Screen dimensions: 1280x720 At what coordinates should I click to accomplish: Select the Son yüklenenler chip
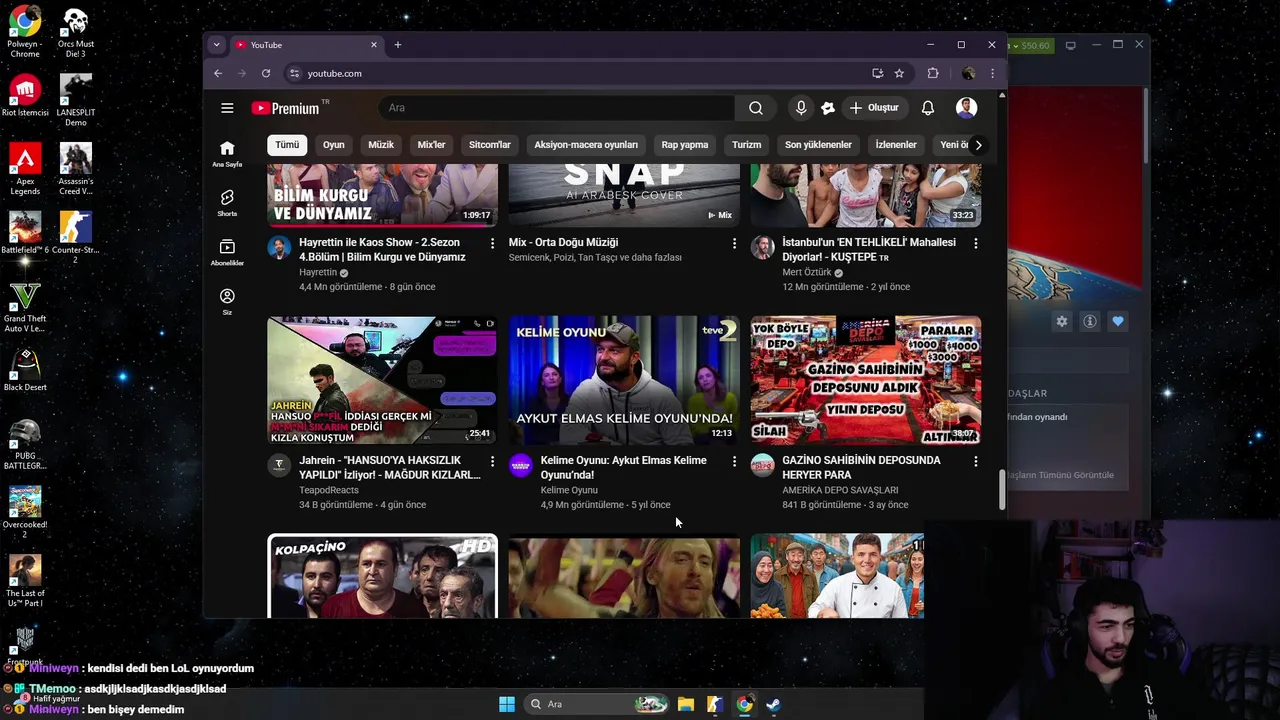(818, 145)
